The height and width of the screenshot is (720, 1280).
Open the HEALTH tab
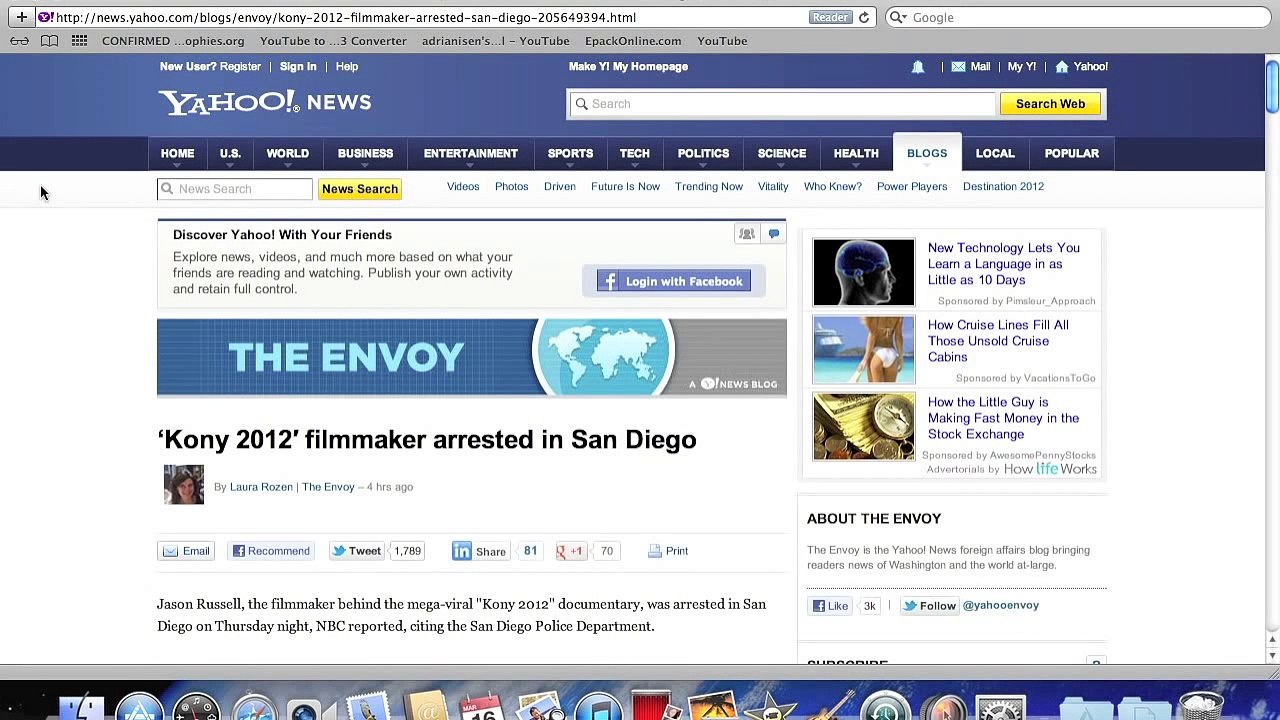(x=856, y=154)
